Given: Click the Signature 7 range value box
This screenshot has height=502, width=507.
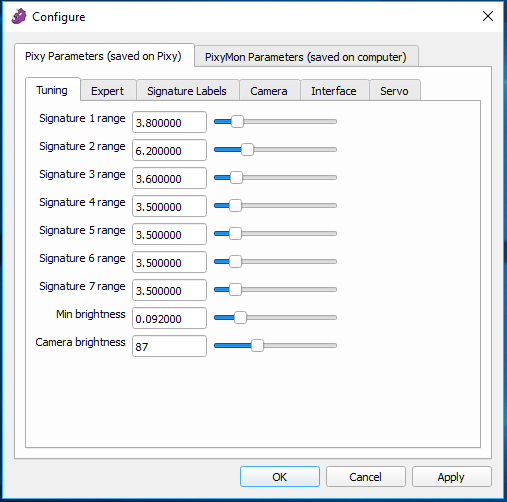Looking at the screenshot, I should [169, 290].
